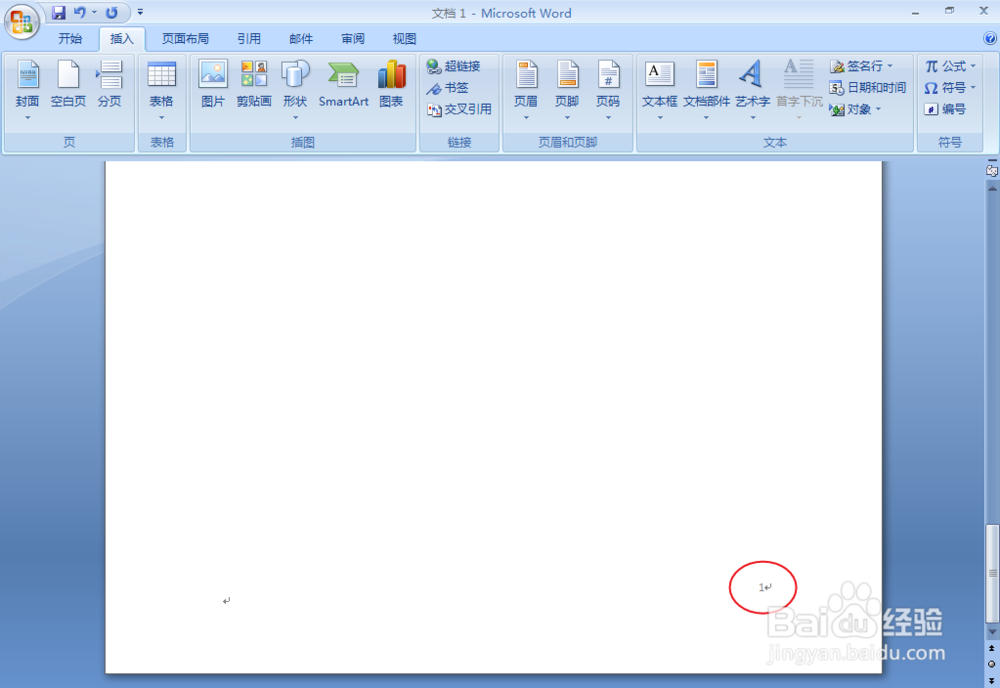
Task: Go to the next page
Action: tap(992, 680)
